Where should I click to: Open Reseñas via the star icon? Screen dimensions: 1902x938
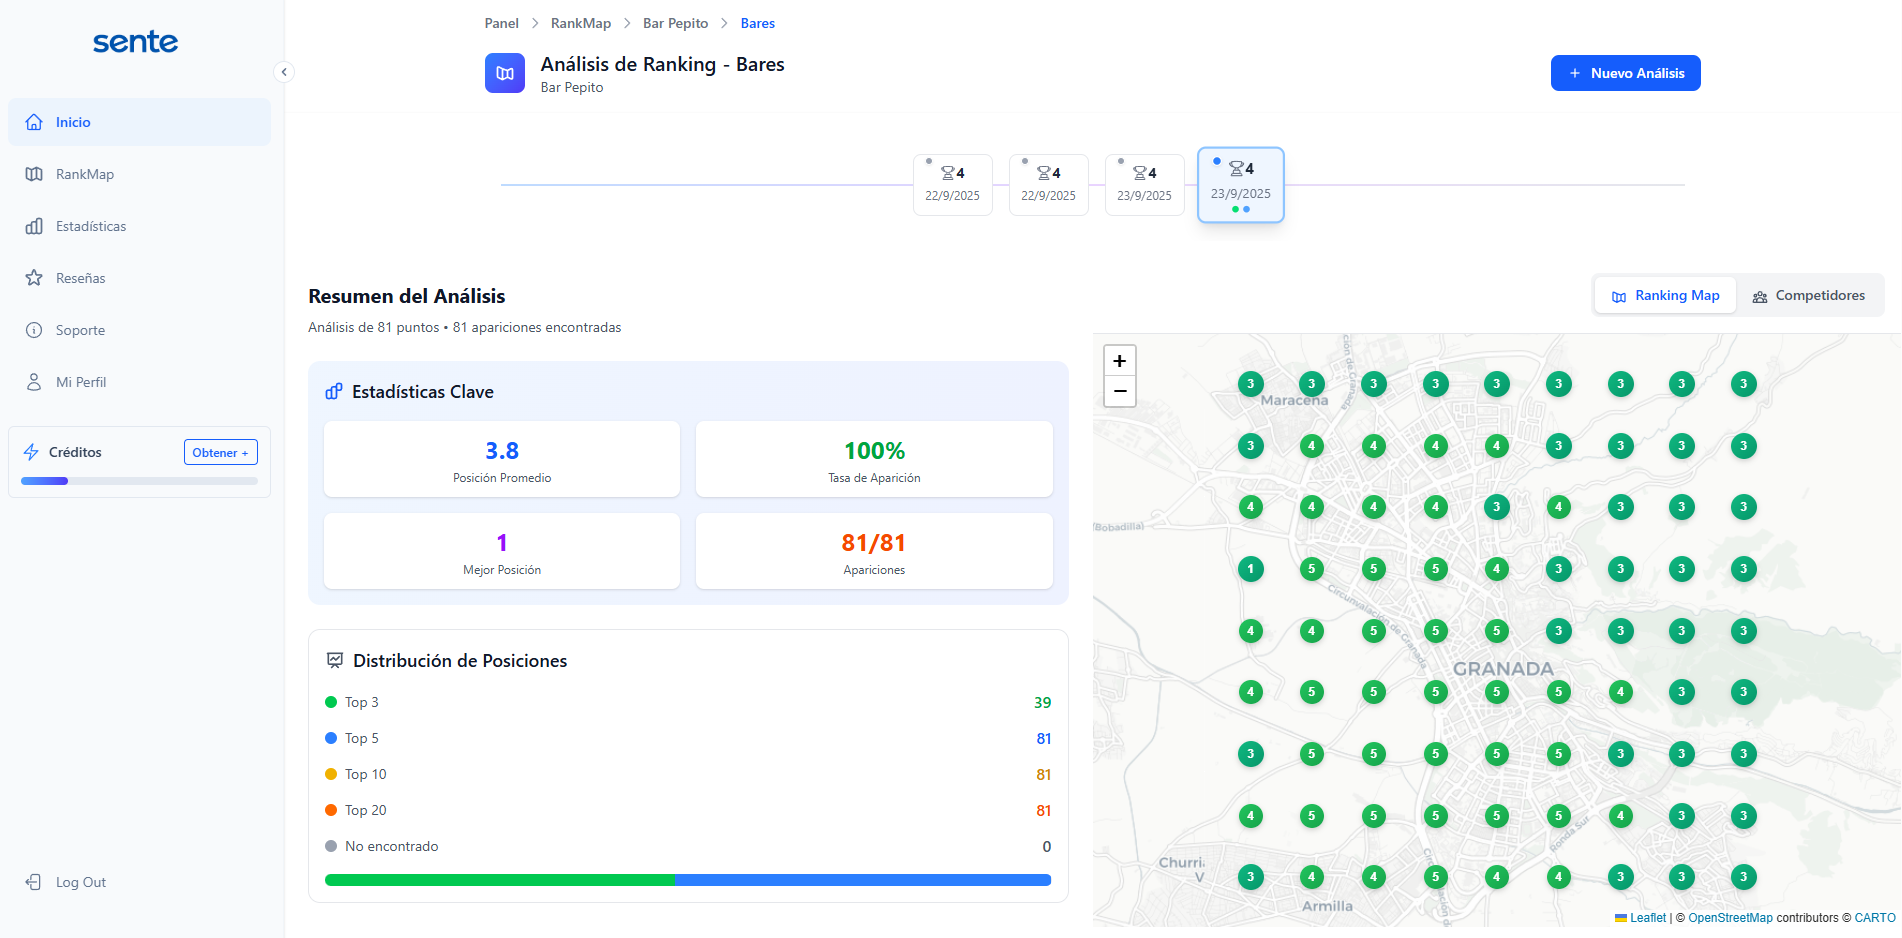(x=34, y=278)
